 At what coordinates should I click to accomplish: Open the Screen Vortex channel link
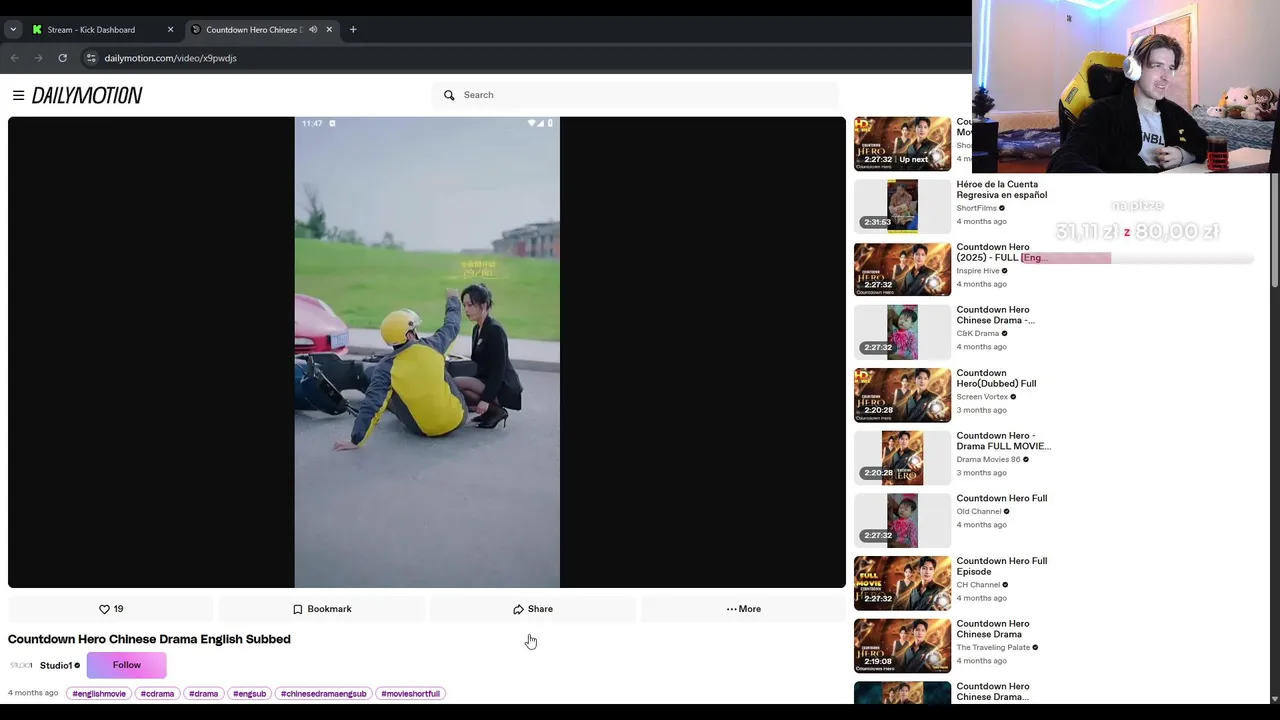coord(982,397)
